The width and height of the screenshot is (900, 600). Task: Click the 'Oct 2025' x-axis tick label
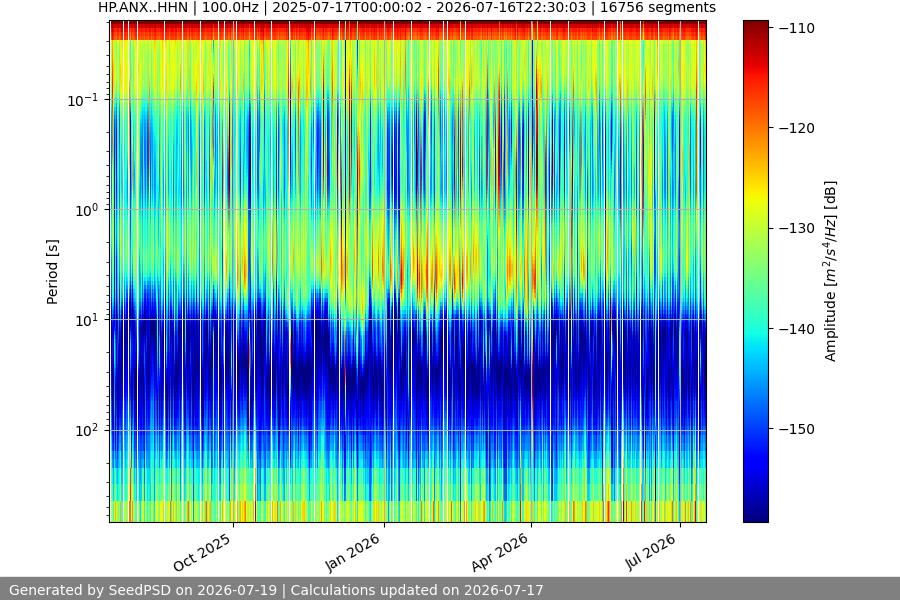[202, 552]
